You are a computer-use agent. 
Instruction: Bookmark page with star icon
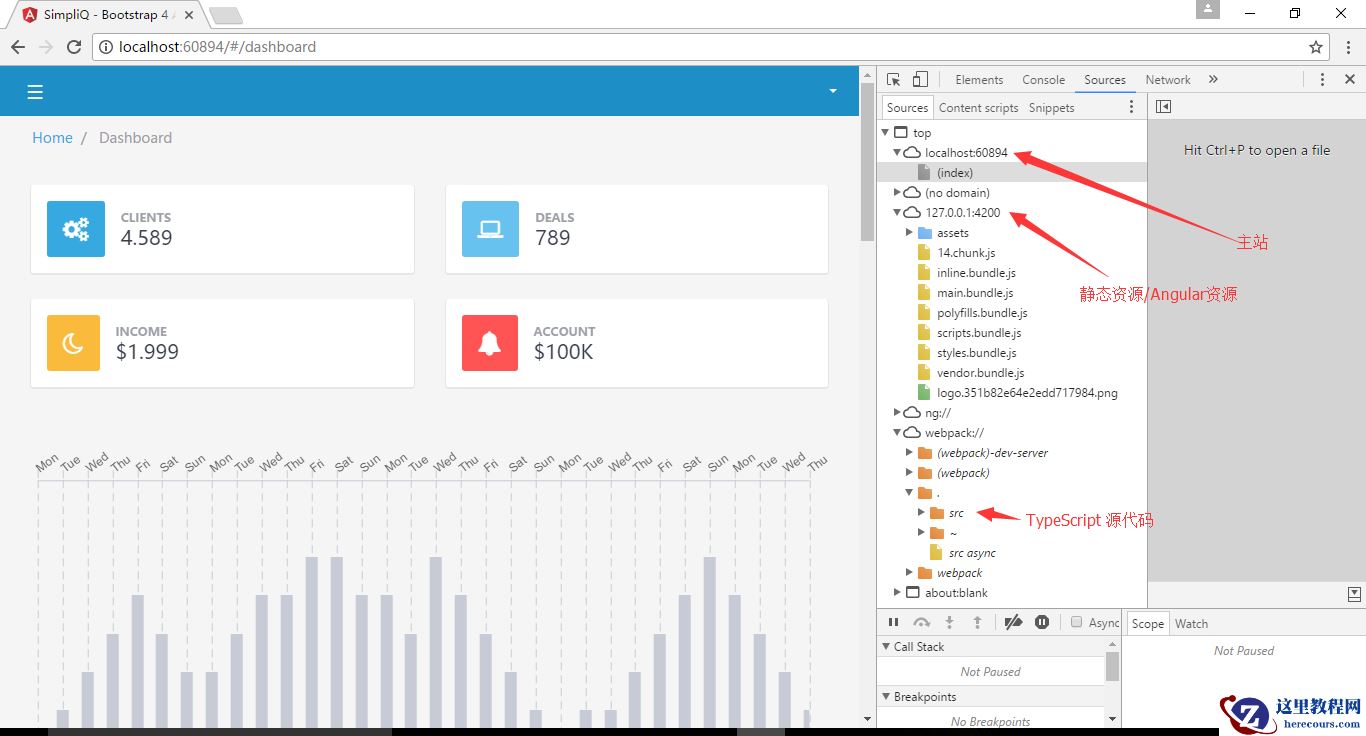pyautogui.click(x=1316, y=47)
